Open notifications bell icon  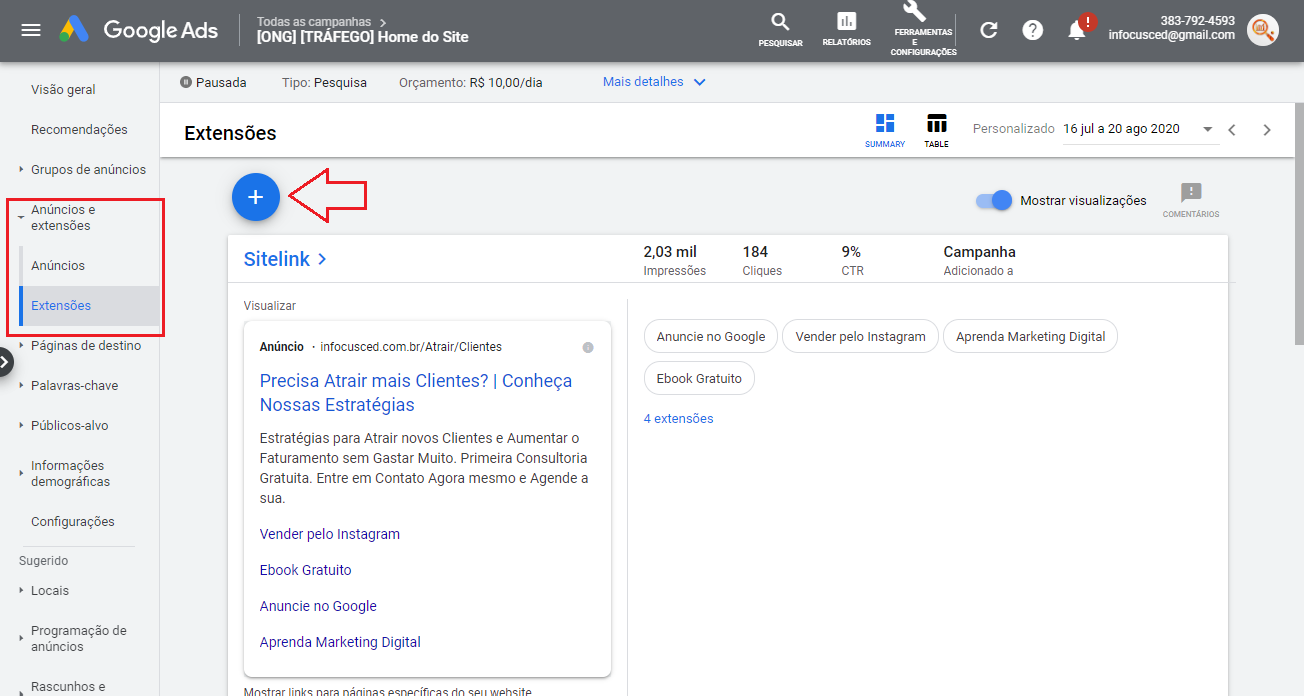click(1077, 30)
